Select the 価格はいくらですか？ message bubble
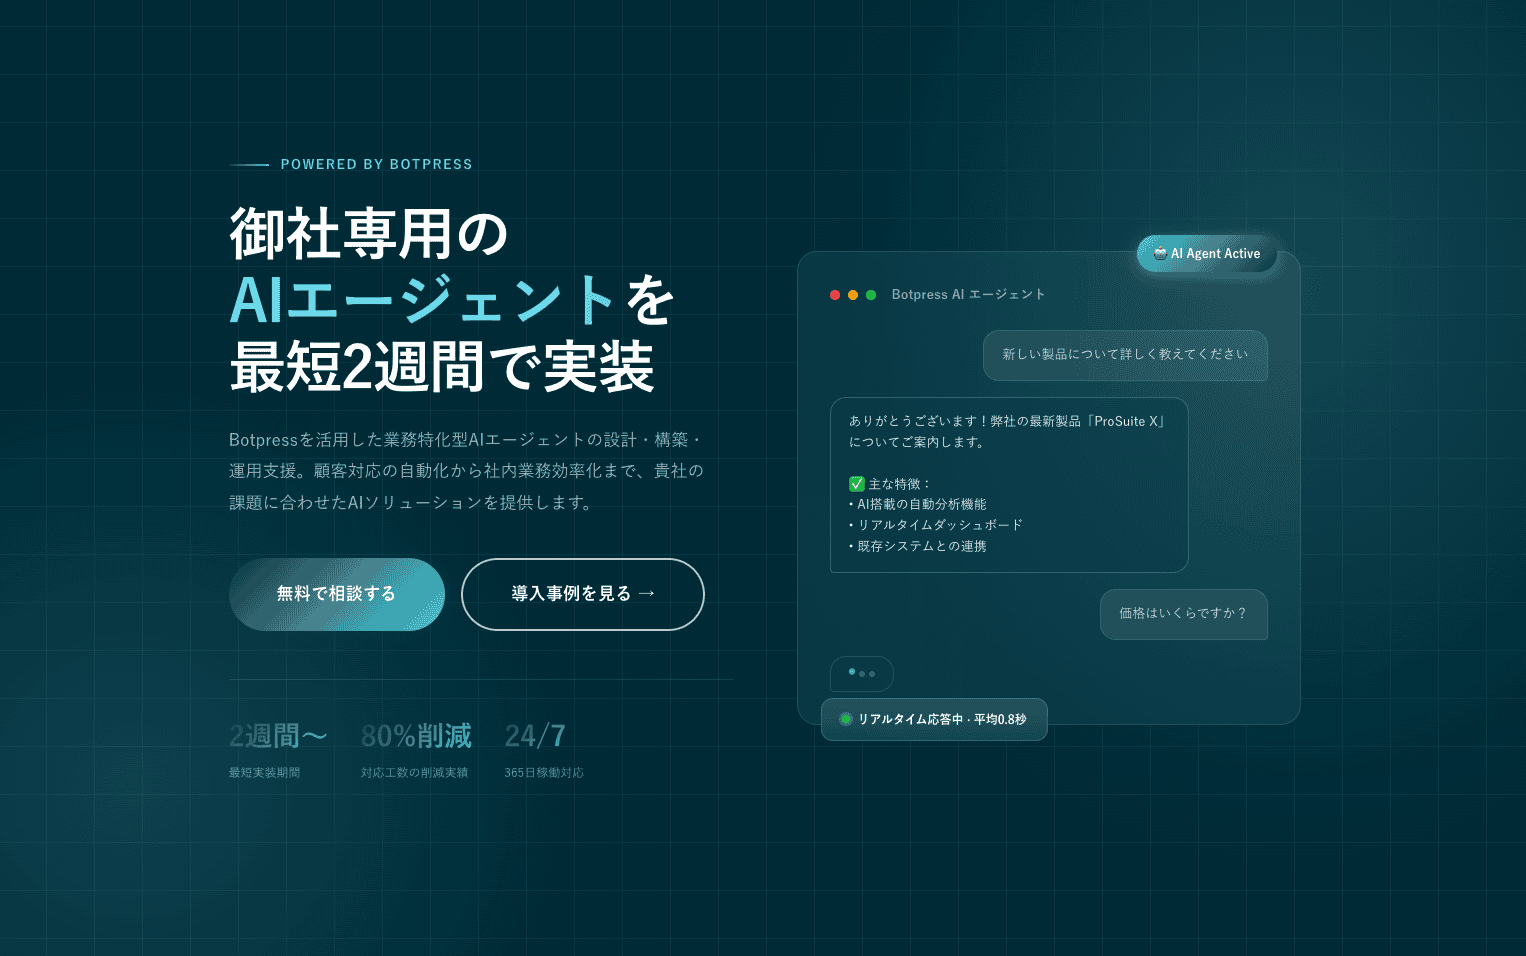Viewport: 1526px width, 956px height. point(1183,614)
